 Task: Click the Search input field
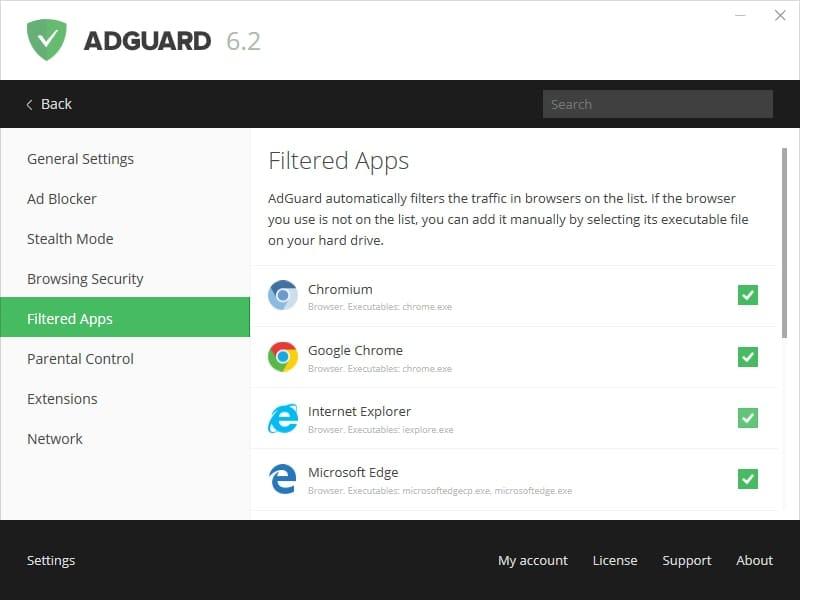pyautogui.click(x=657, y=103)
